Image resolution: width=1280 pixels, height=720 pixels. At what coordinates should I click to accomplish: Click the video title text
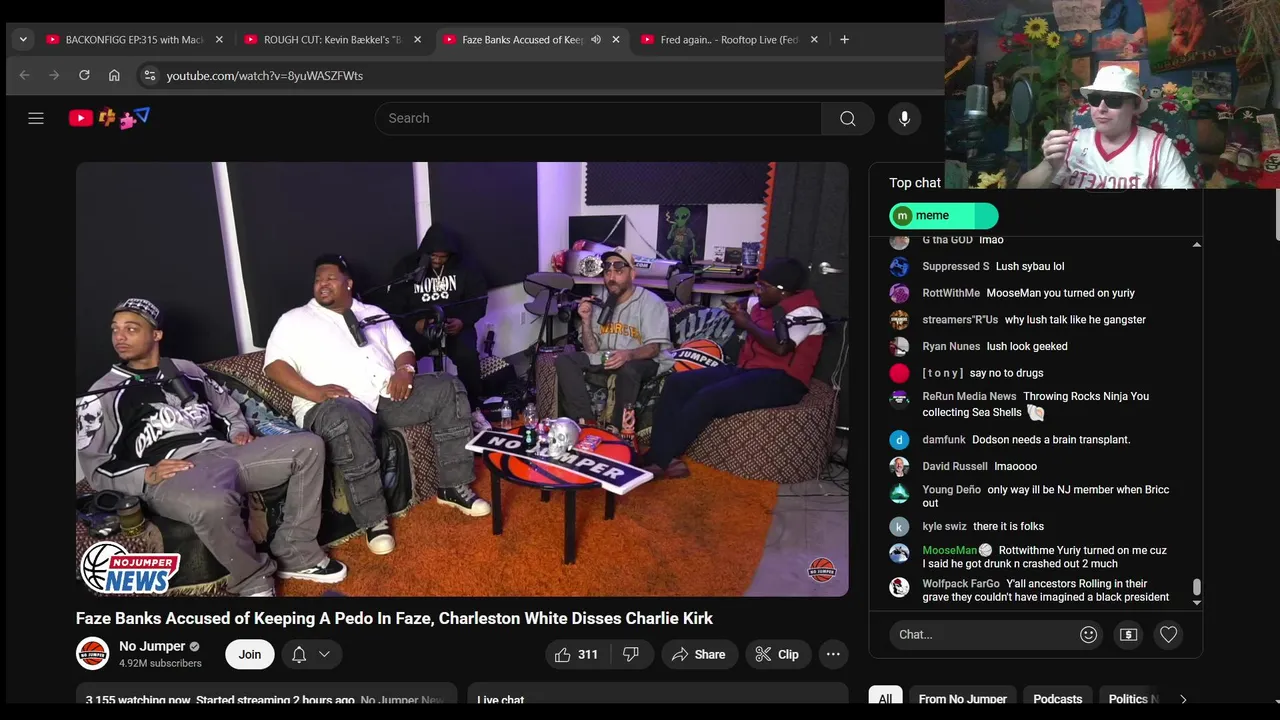394,618
